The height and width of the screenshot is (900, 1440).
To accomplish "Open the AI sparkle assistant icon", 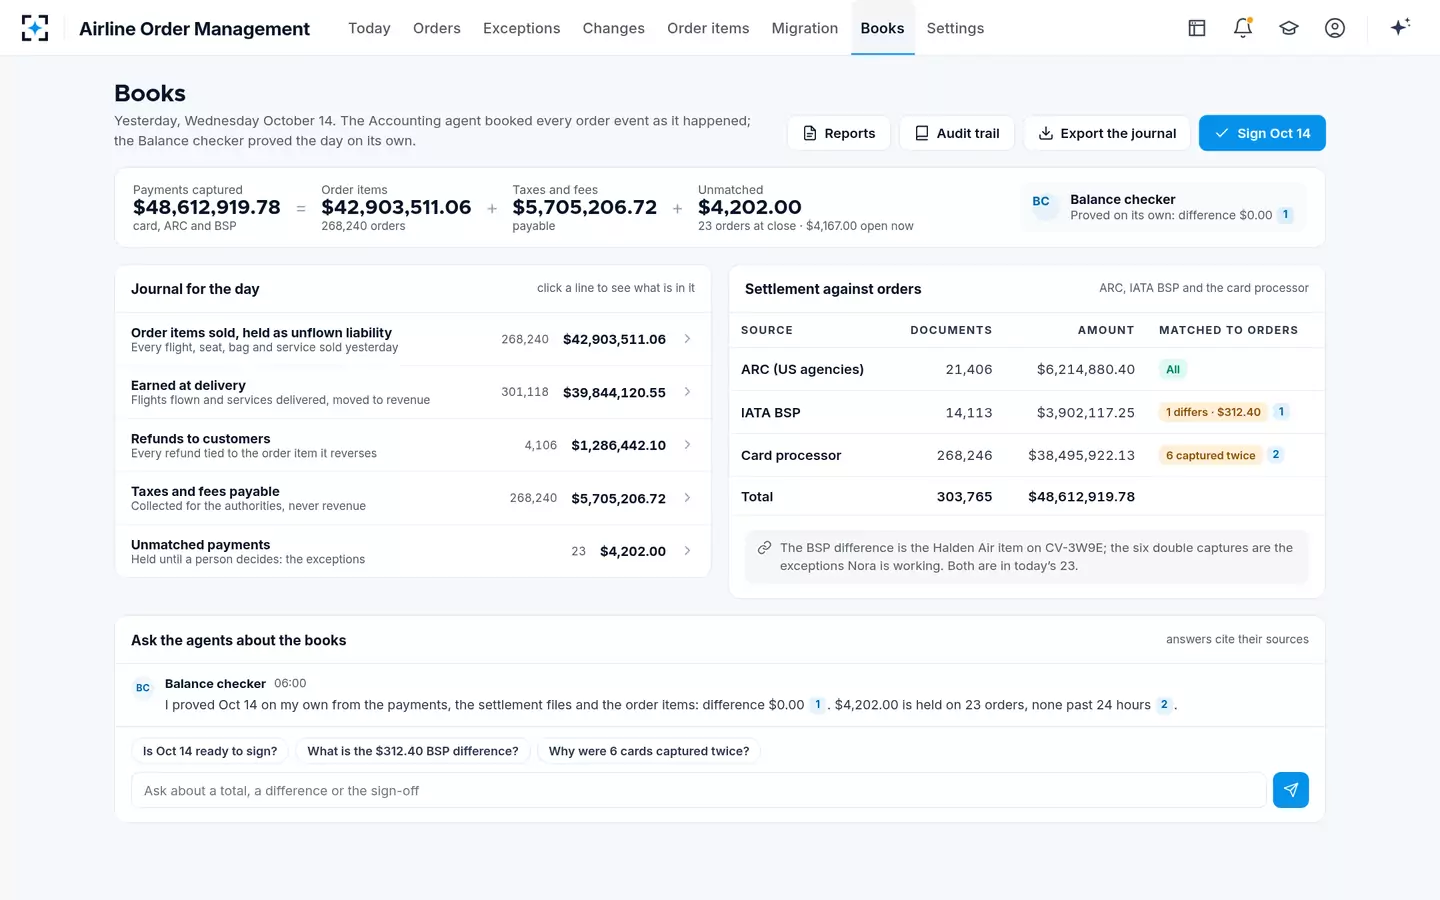I will point(1400,27).
